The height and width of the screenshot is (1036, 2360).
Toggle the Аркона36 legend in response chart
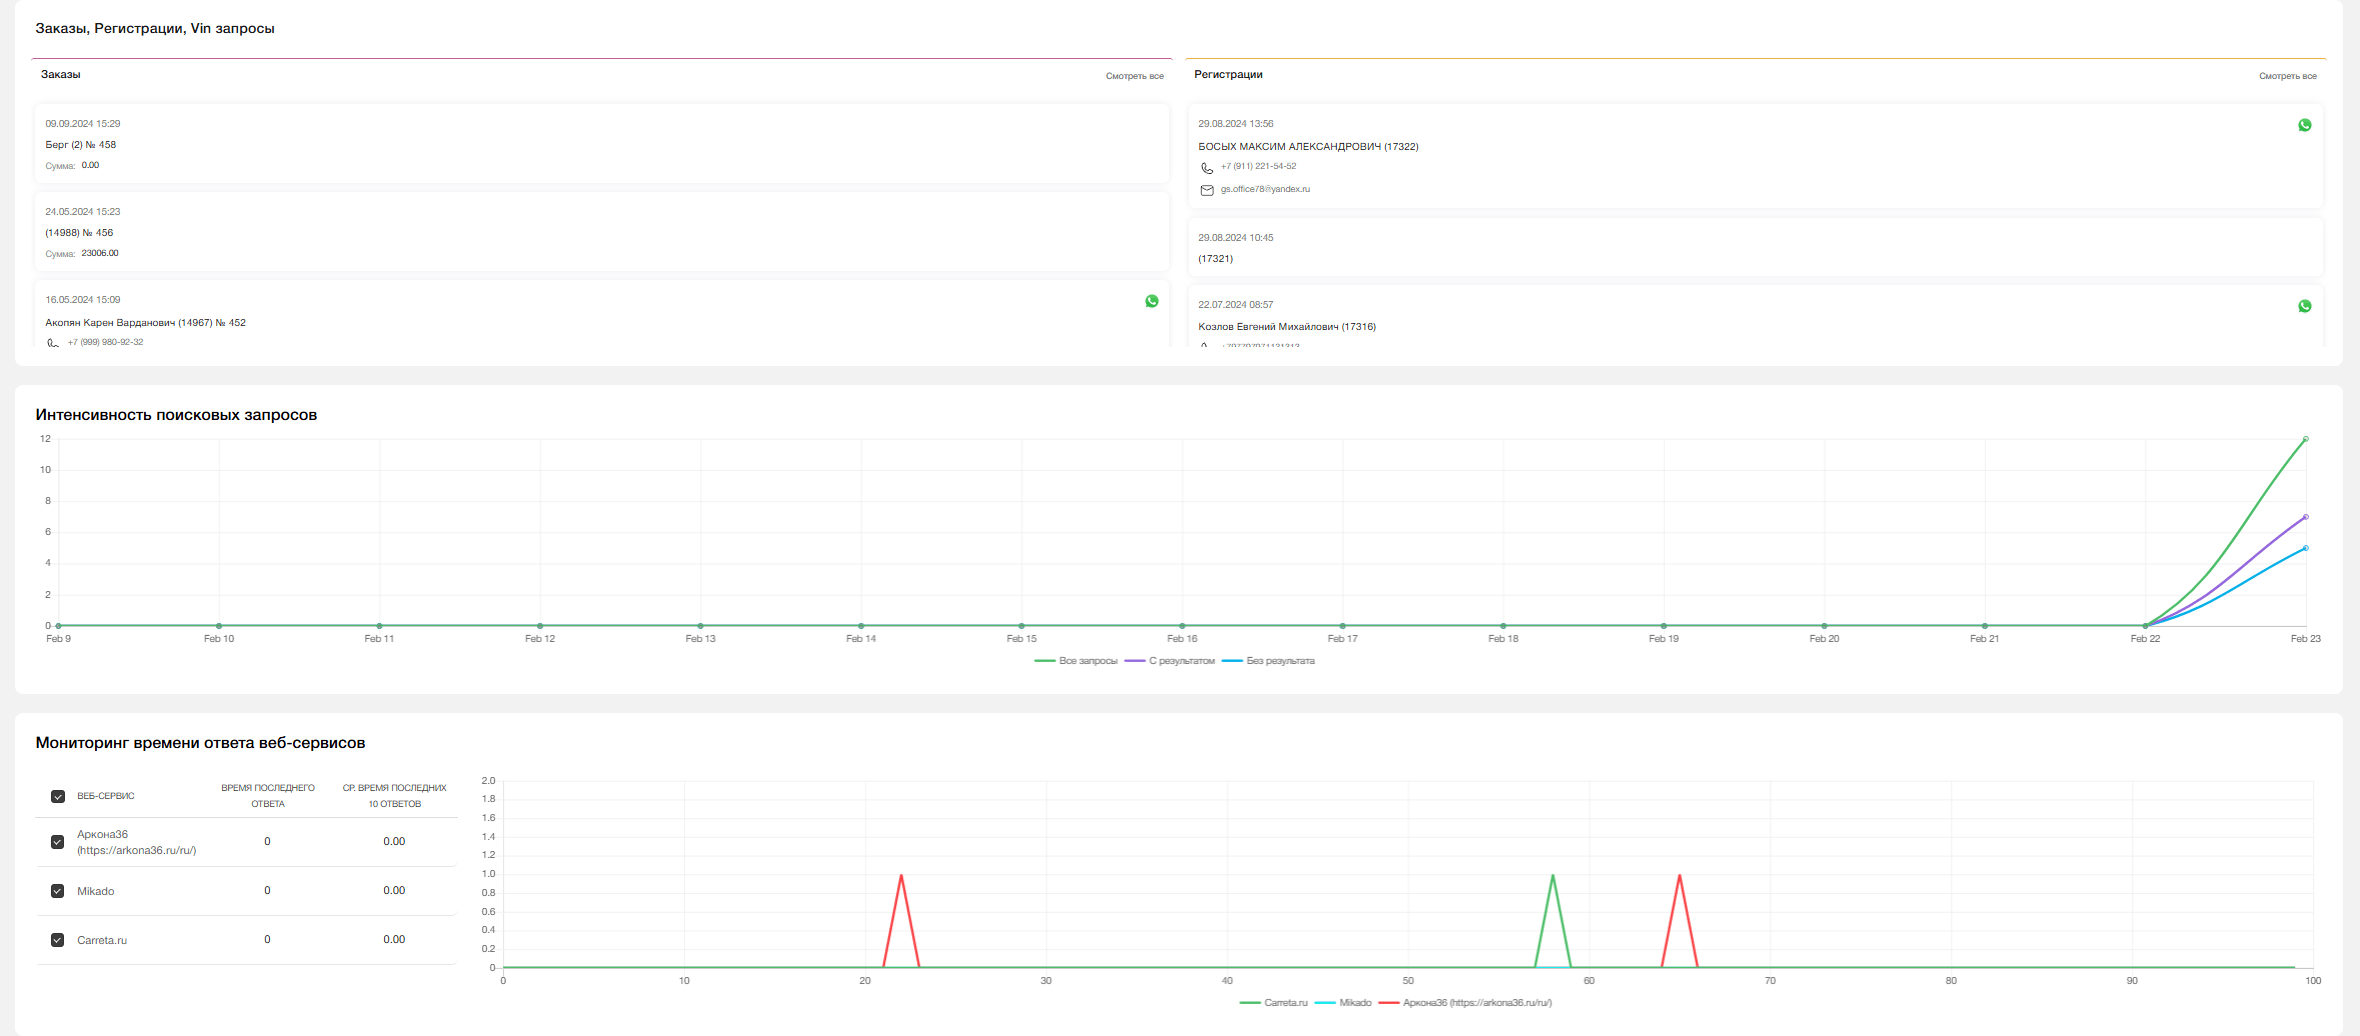[x=1465, y=1002]
